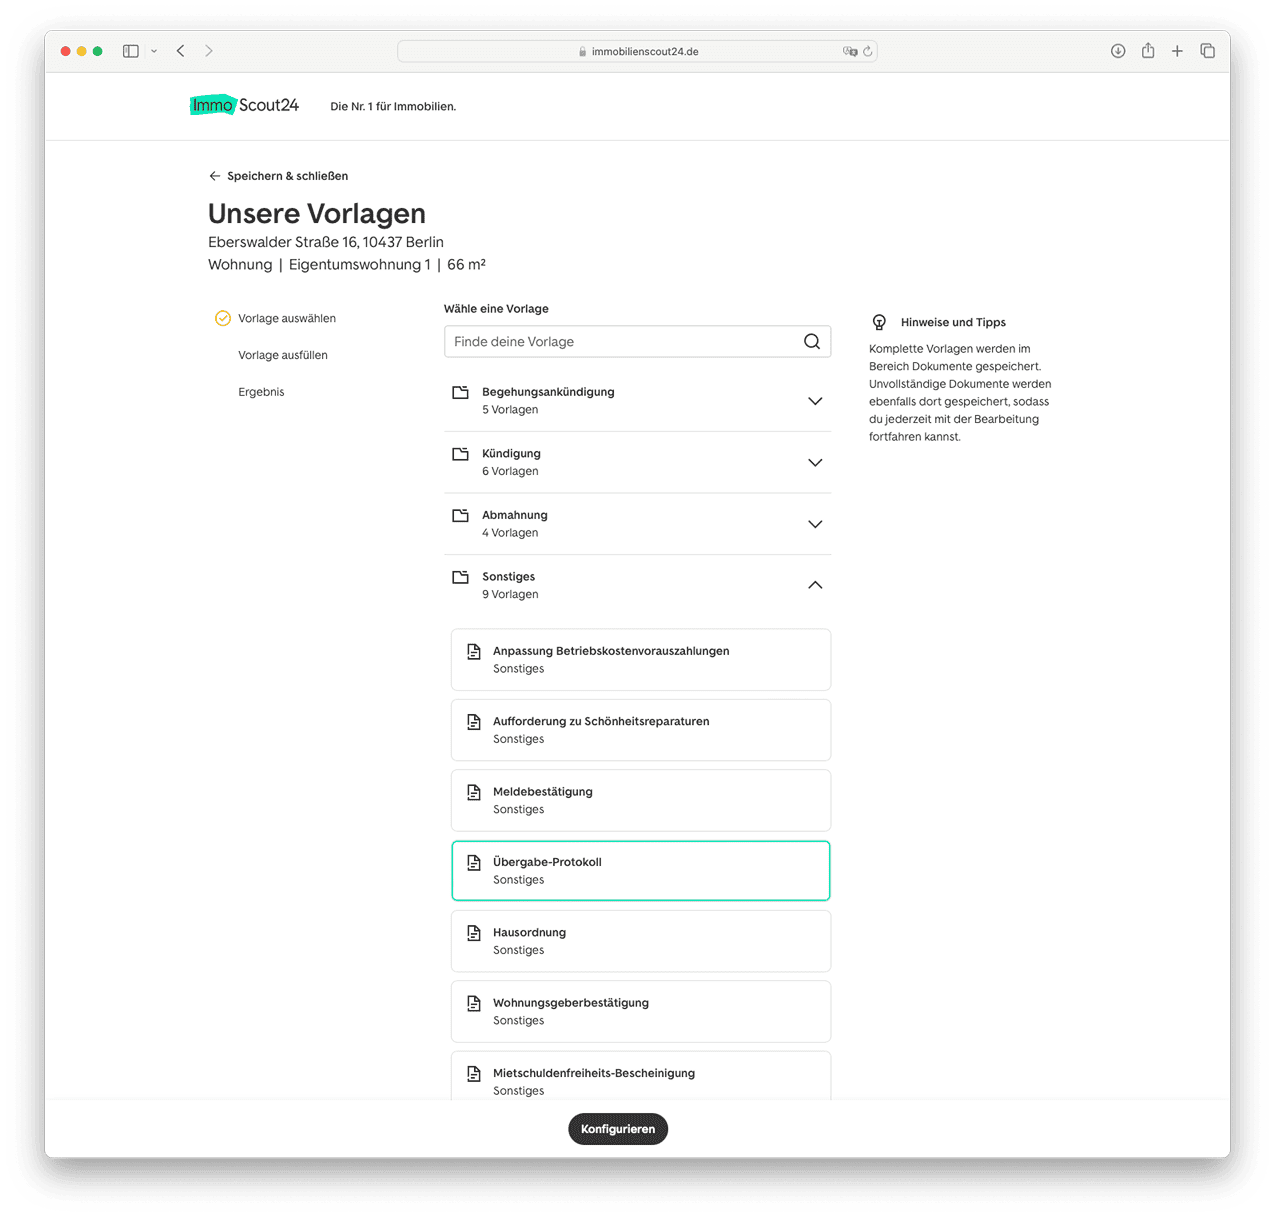Viewport: 1275px width, 1217px height.
Task: Go back with Safari back arrow
Action: (181, 51)
